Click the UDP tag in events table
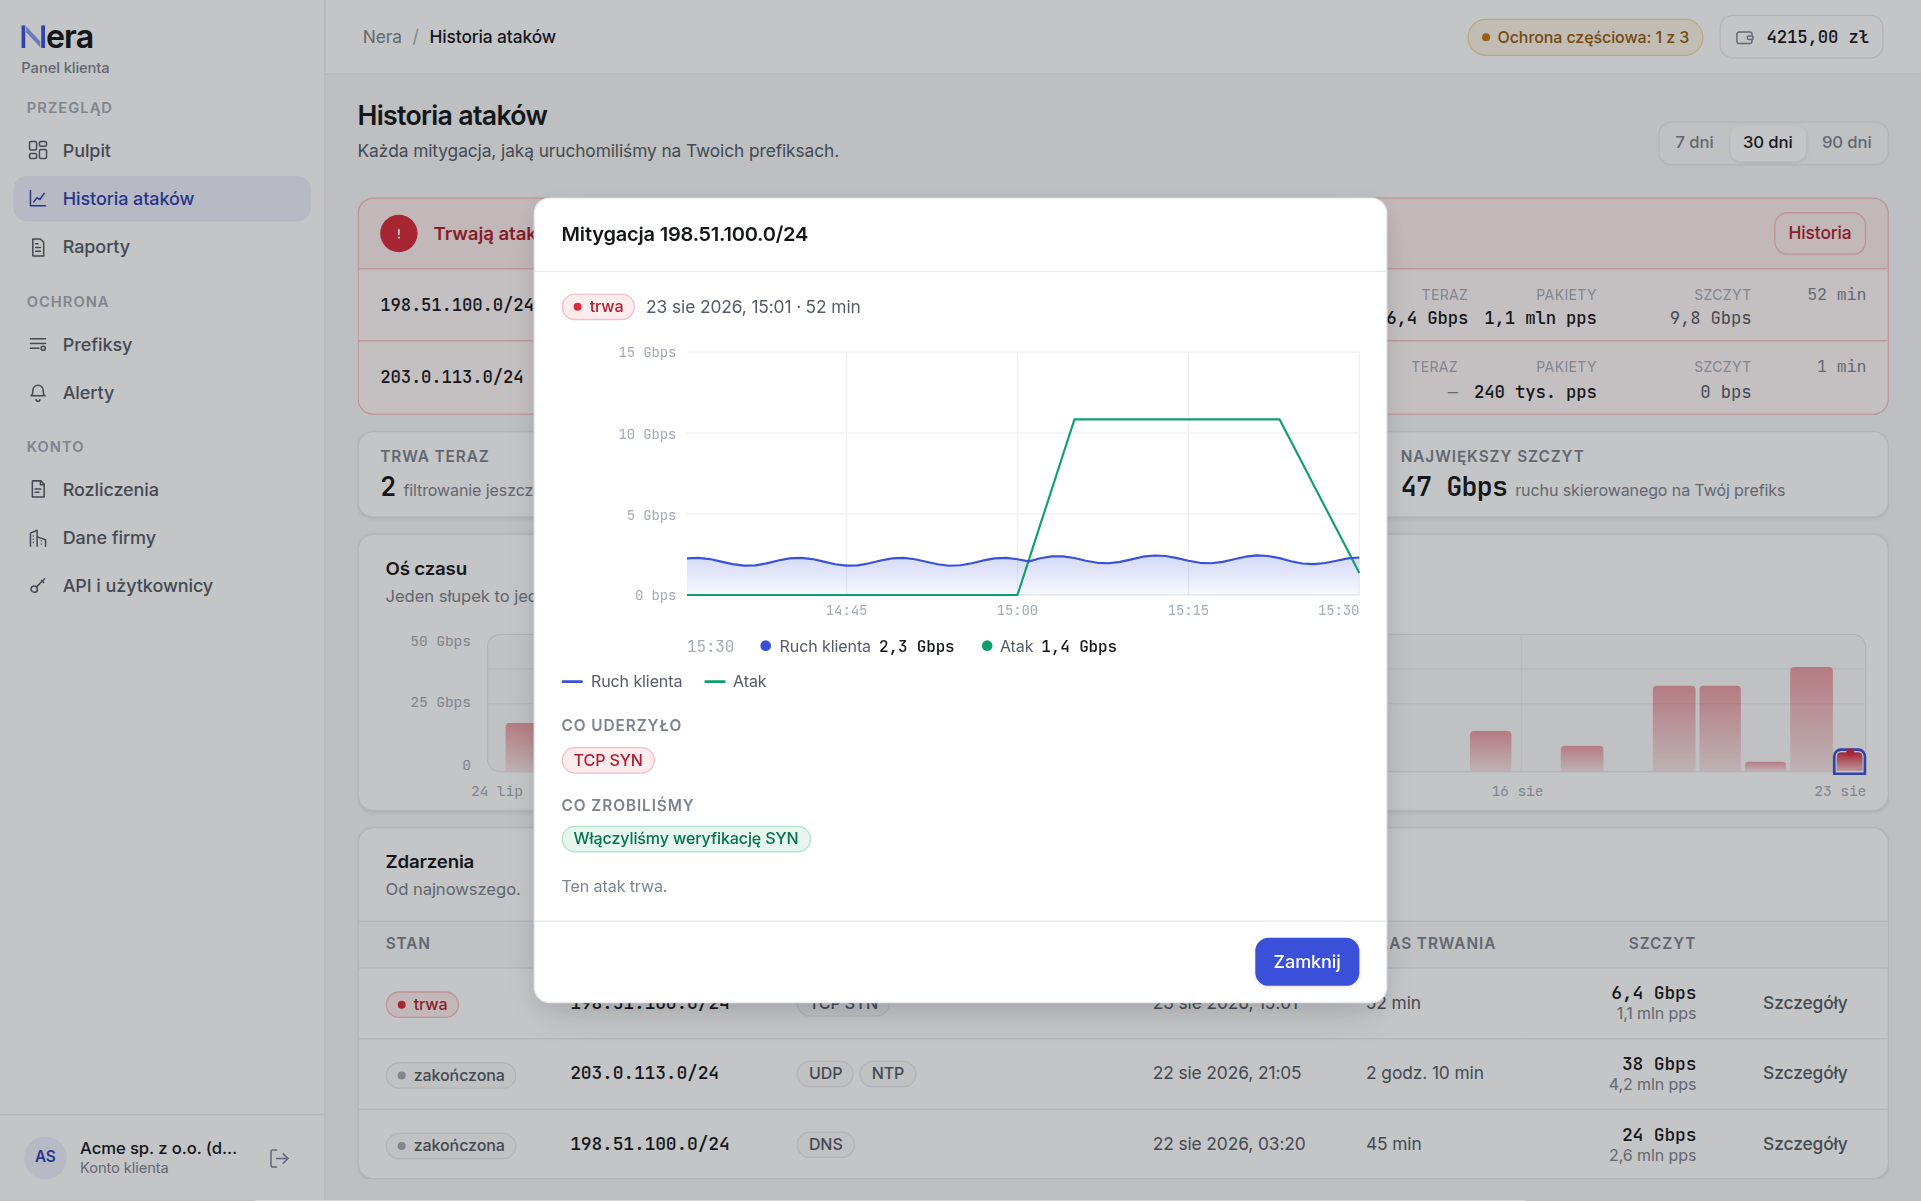This screenshot has height=1201, width=1921. pos(826,1074)
